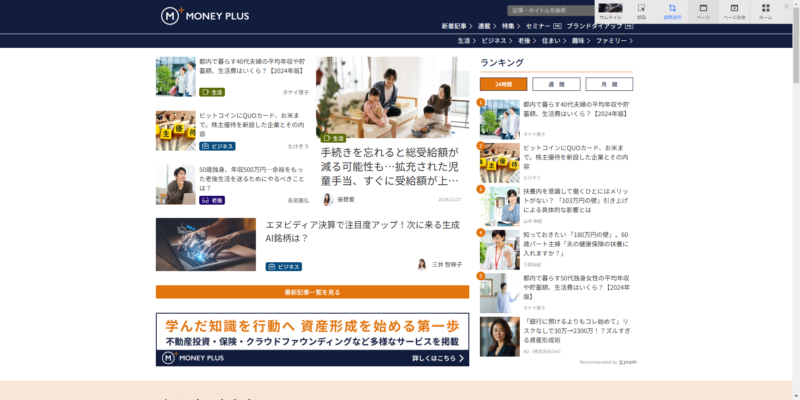Click 三井 智映子 author avatar icon
The image size is (800, 400).
[421, 264]
